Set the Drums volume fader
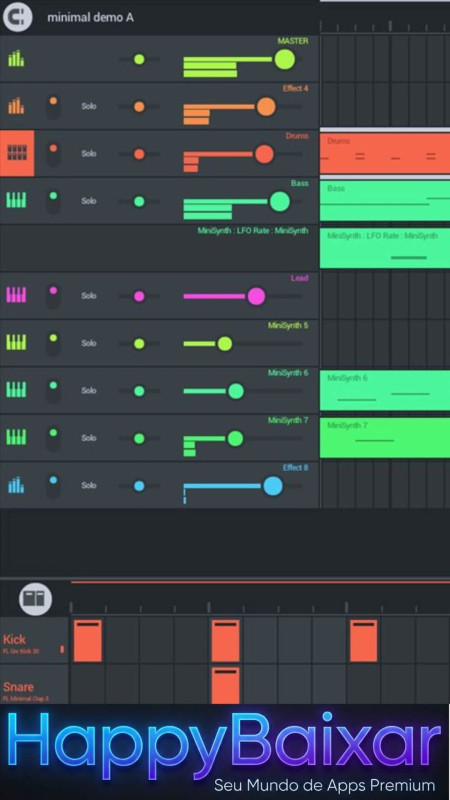This screenshot has width=450, height=800. pyautogui.click(x=264, y=154)
